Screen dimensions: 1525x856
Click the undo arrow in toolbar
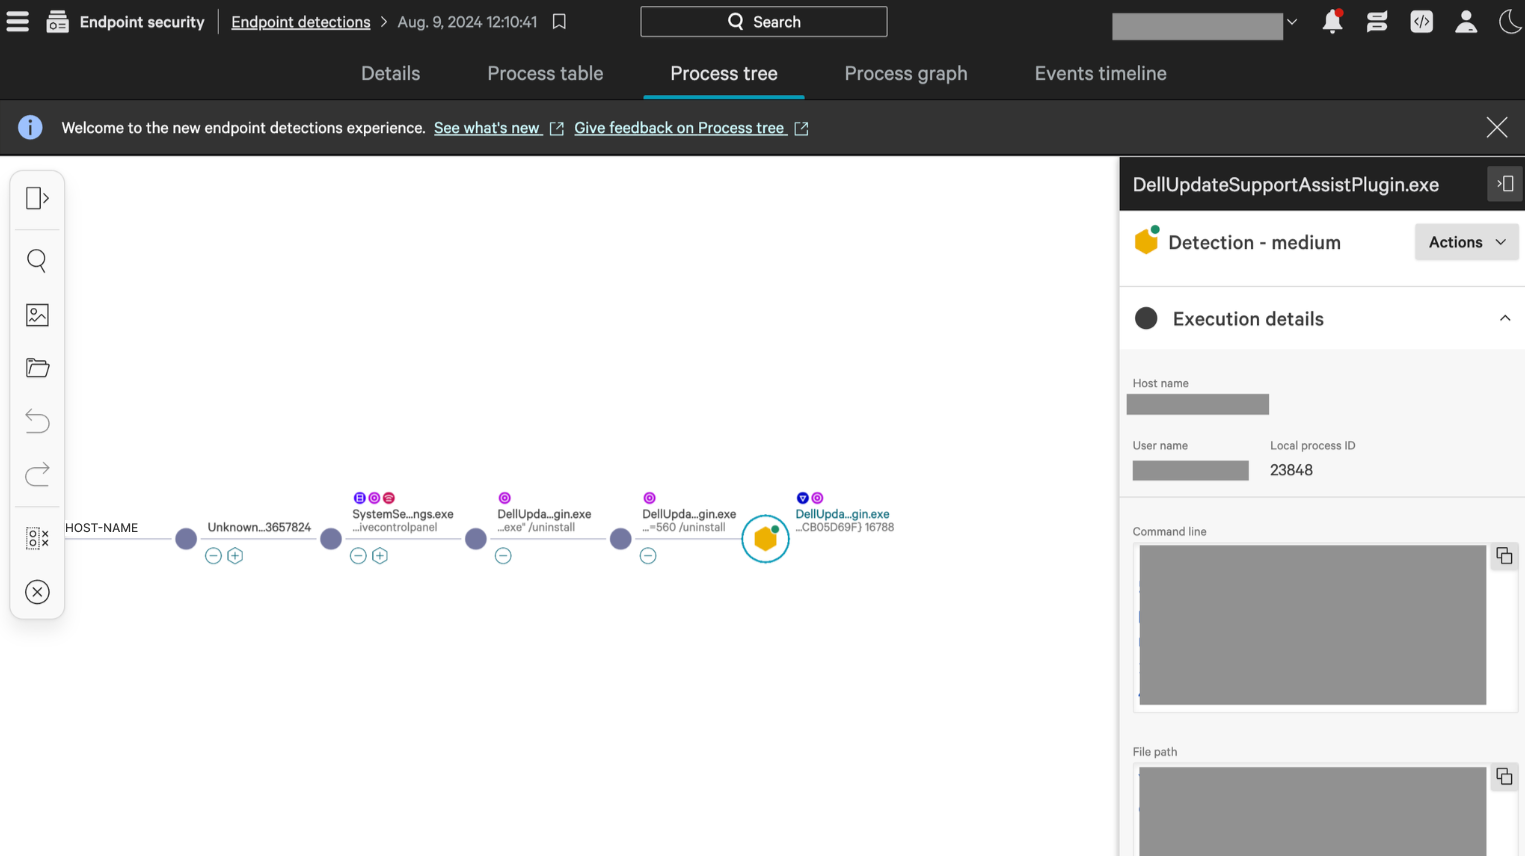point(37,421)
